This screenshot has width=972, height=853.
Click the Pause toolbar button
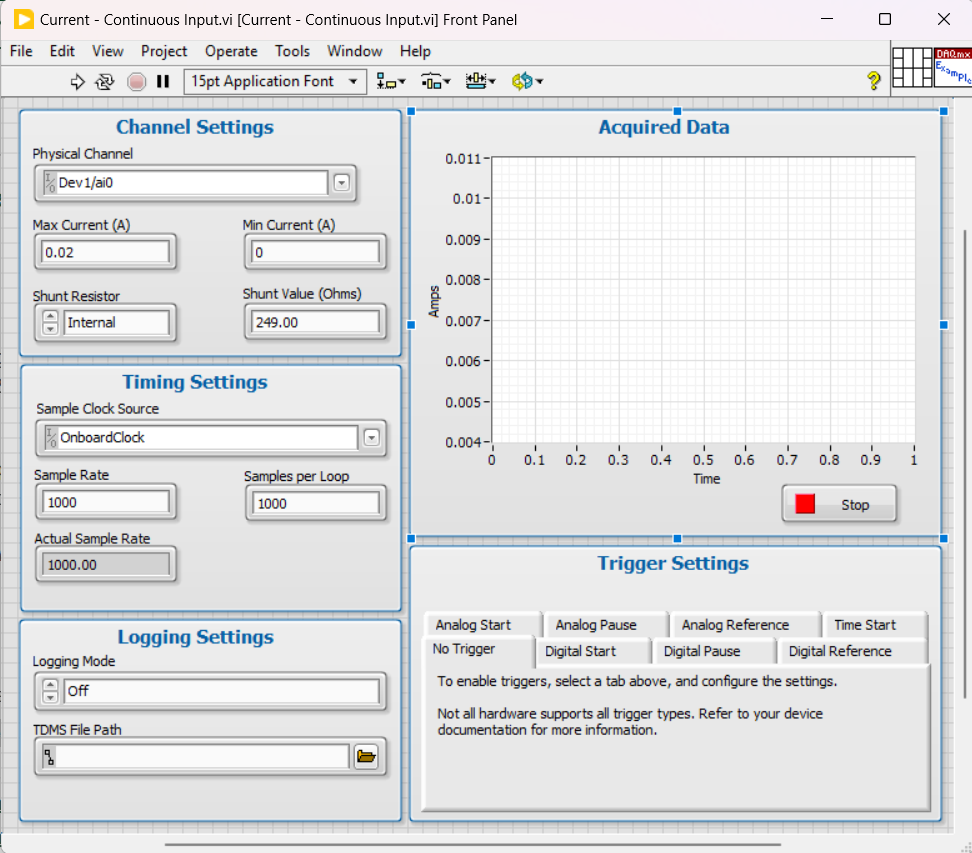[x=163, y=81]
